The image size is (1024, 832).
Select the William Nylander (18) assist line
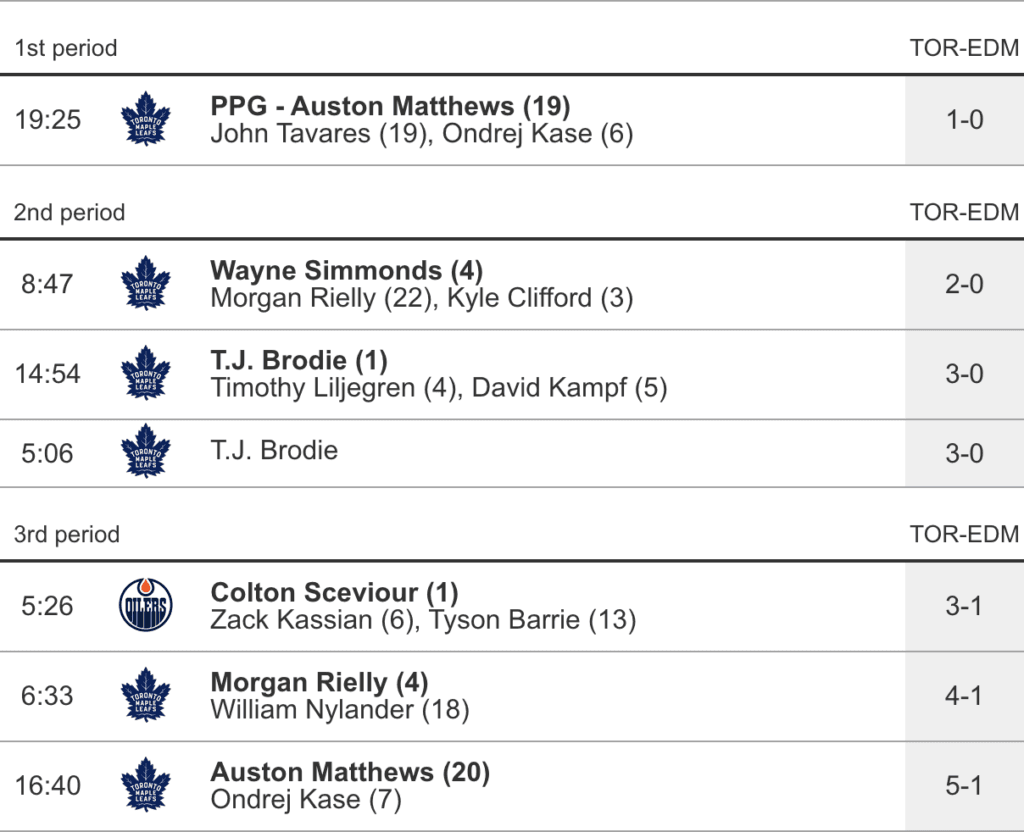click(340, 710)
